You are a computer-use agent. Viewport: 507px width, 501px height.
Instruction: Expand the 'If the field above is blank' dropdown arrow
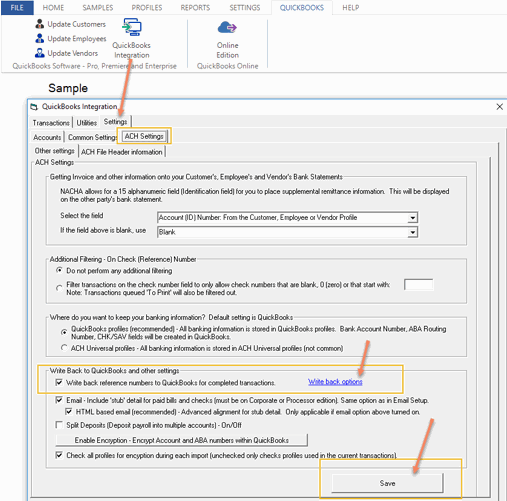413,232
